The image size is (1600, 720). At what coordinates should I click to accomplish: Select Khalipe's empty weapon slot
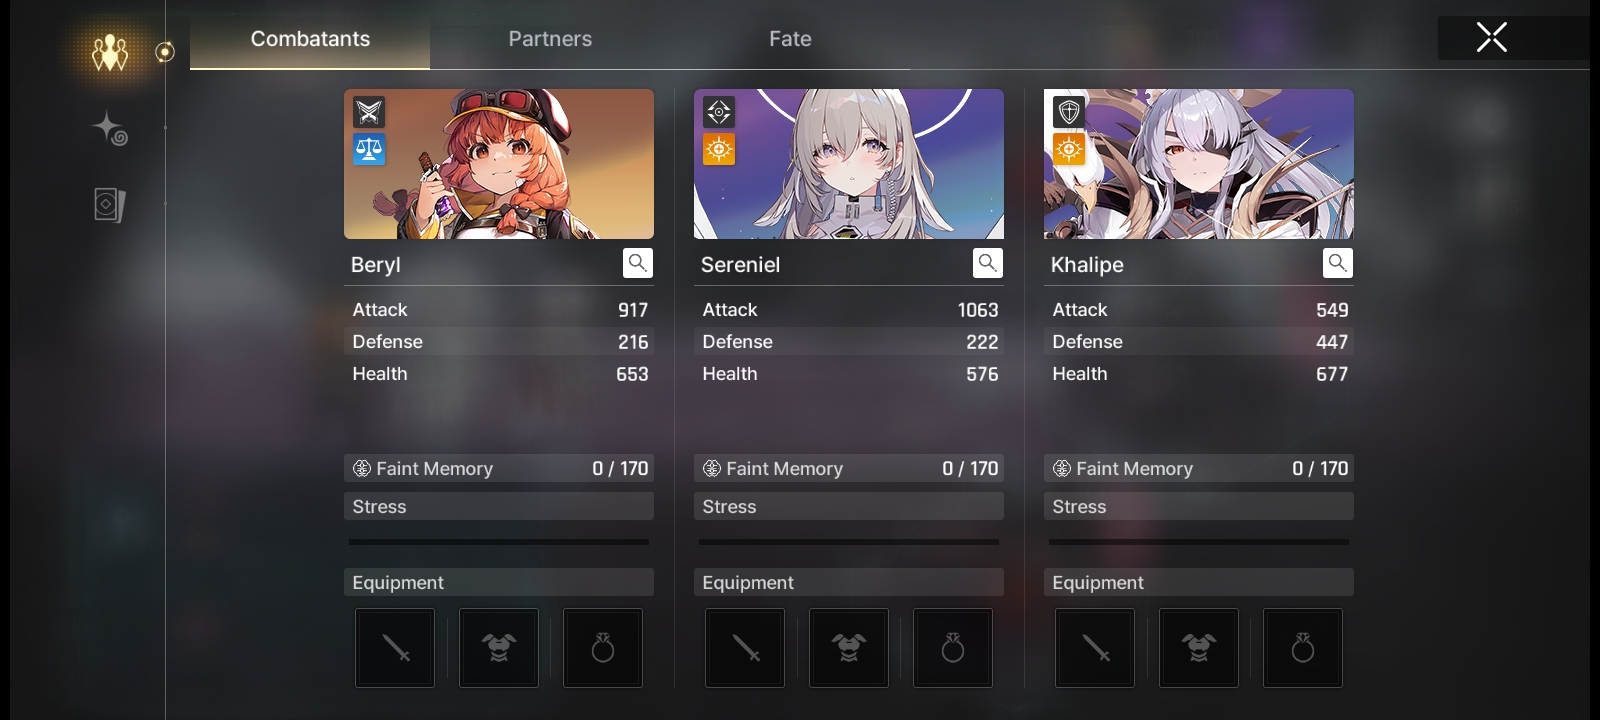(1095, 648)
